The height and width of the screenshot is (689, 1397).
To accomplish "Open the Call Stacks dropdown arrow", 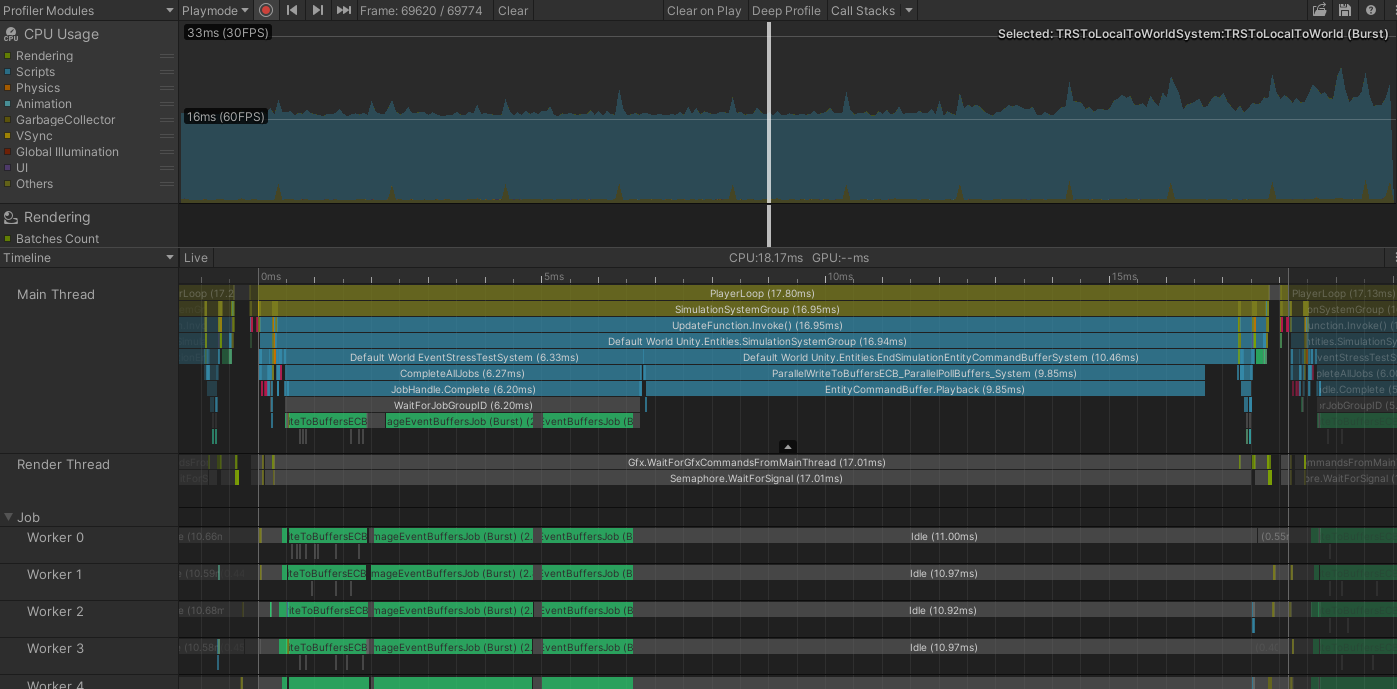I will click(x=909, y=10).
